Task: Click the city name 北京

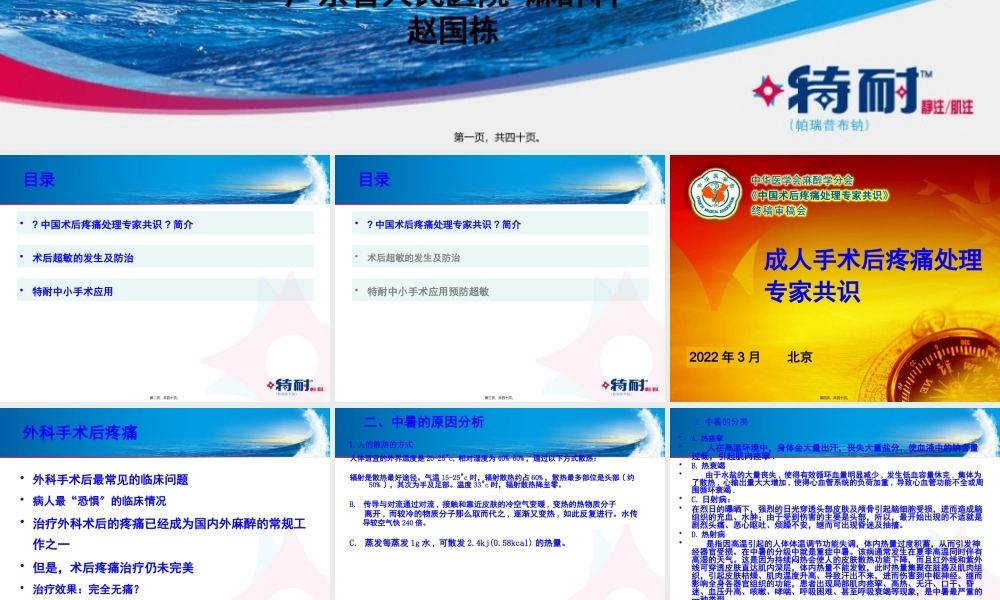Action: tap(800, 357)
